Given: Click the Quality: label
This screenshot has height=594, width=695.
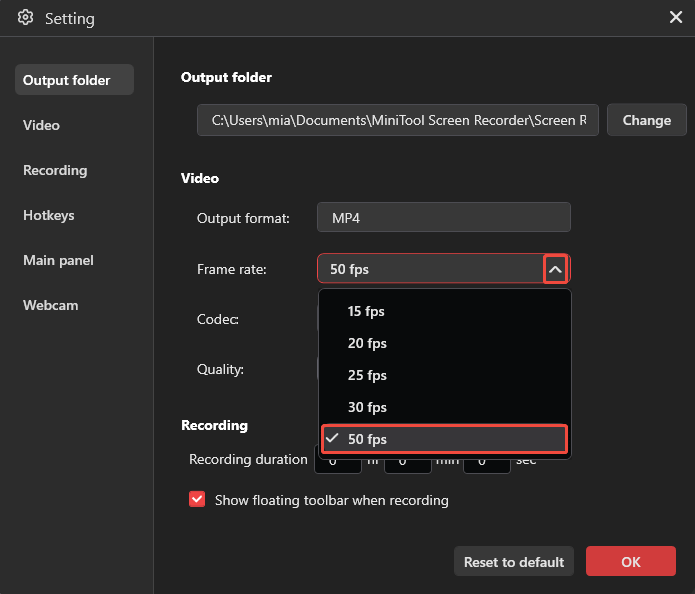Looking at the screenshot, I should click(220, 369).
